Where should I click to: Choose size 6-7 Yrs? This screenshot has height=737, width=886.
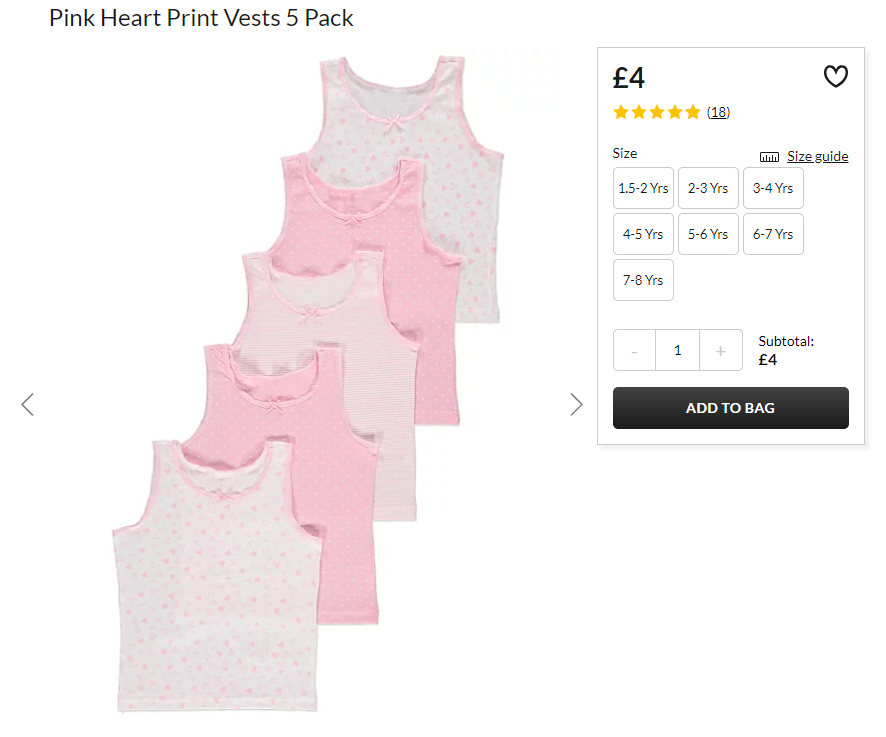click(x=773, y=234)
